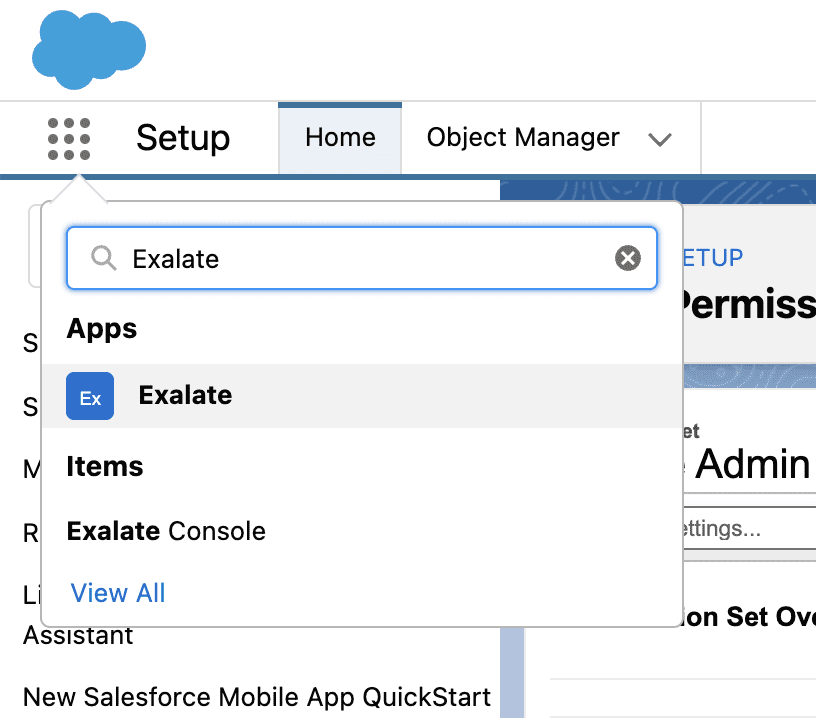Image resolution: width=816 pixels, height=718 pixels.
Task: Open the App Launcher nine-dot icon
Action: pyautogui.click(x=69, y=138)
